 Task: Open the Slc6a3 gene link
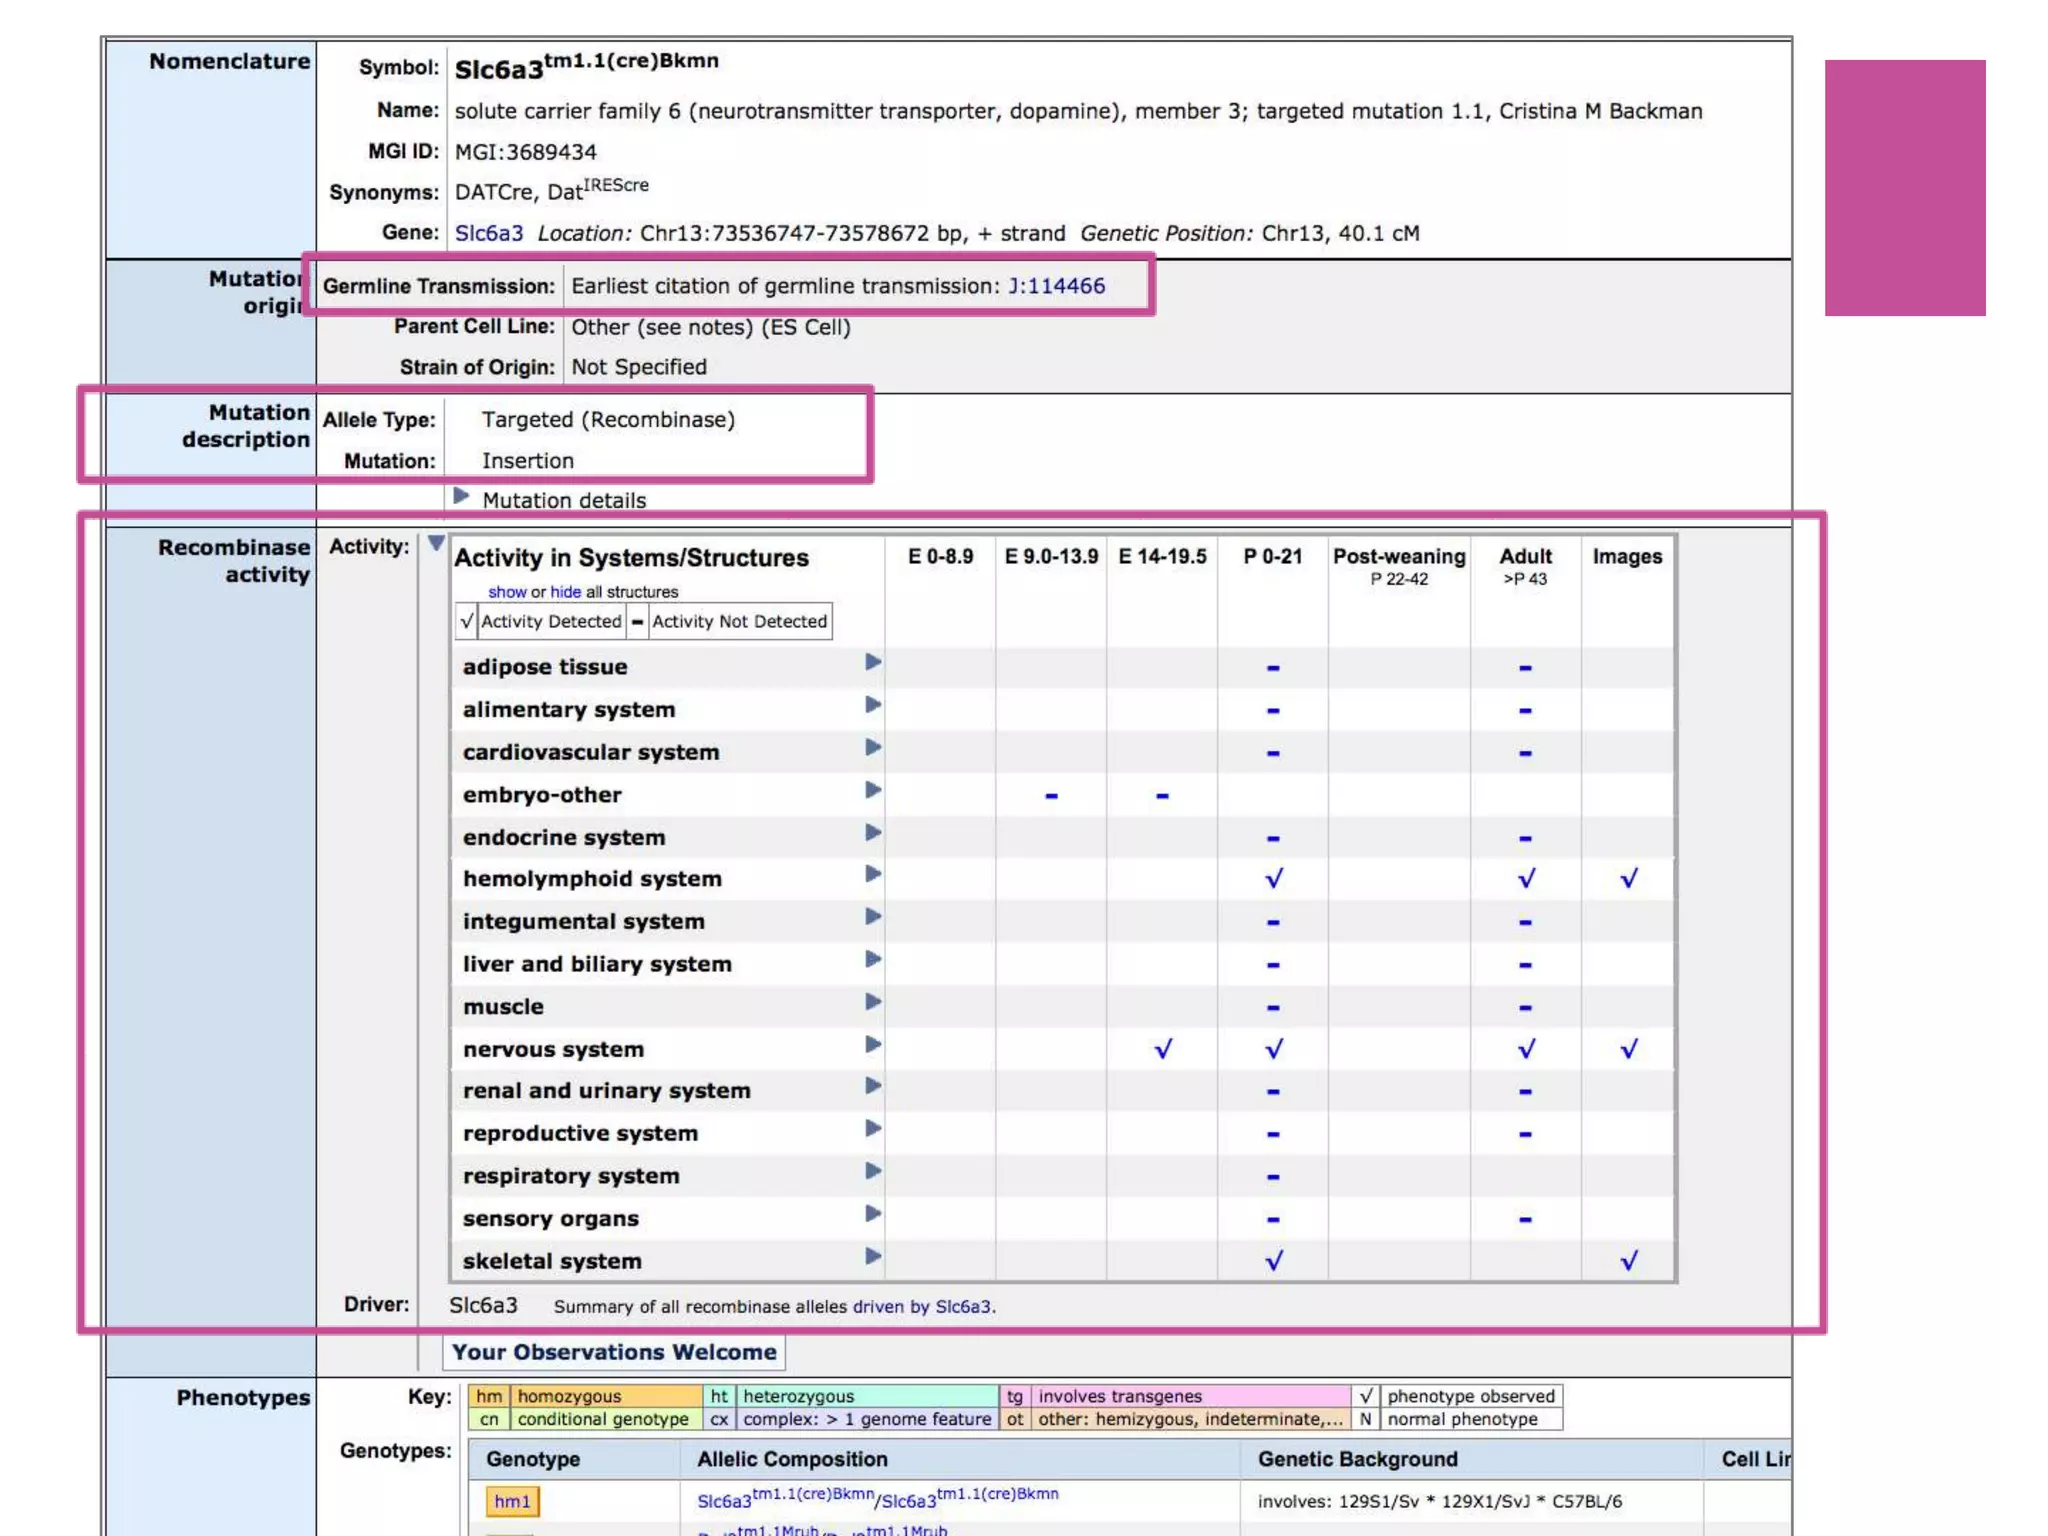tap(488, 233)
